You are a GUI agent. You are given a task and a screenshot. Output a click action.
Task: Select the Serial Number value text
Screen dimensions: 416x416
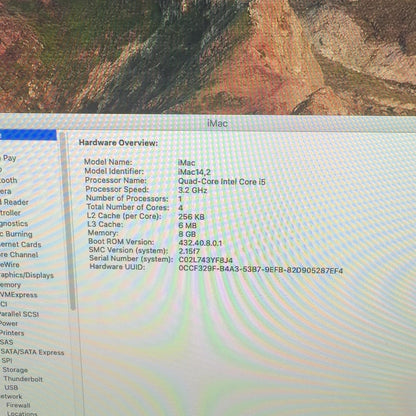point(206,260)
